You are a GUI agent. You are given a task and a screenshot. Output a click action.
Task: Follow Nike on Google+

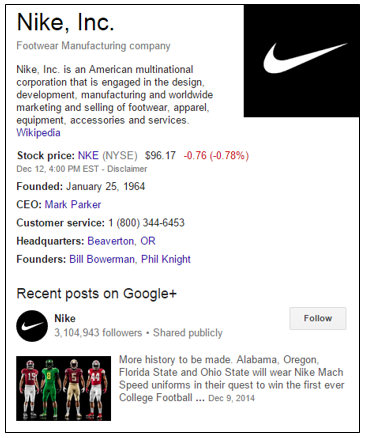(318, 318)
